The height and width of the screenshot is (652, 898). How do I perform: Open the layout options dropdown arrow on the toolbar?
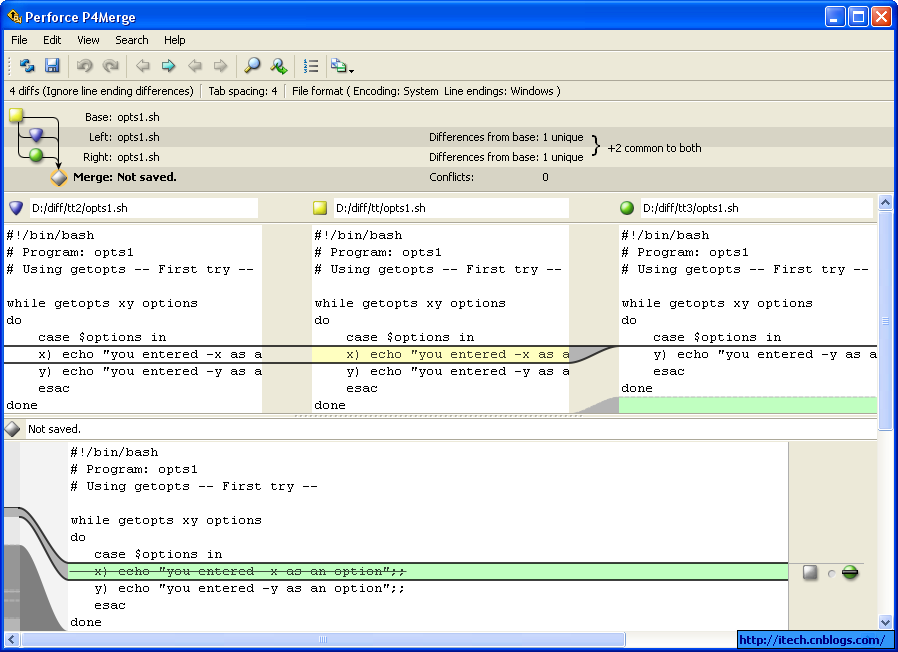(352, 70)
